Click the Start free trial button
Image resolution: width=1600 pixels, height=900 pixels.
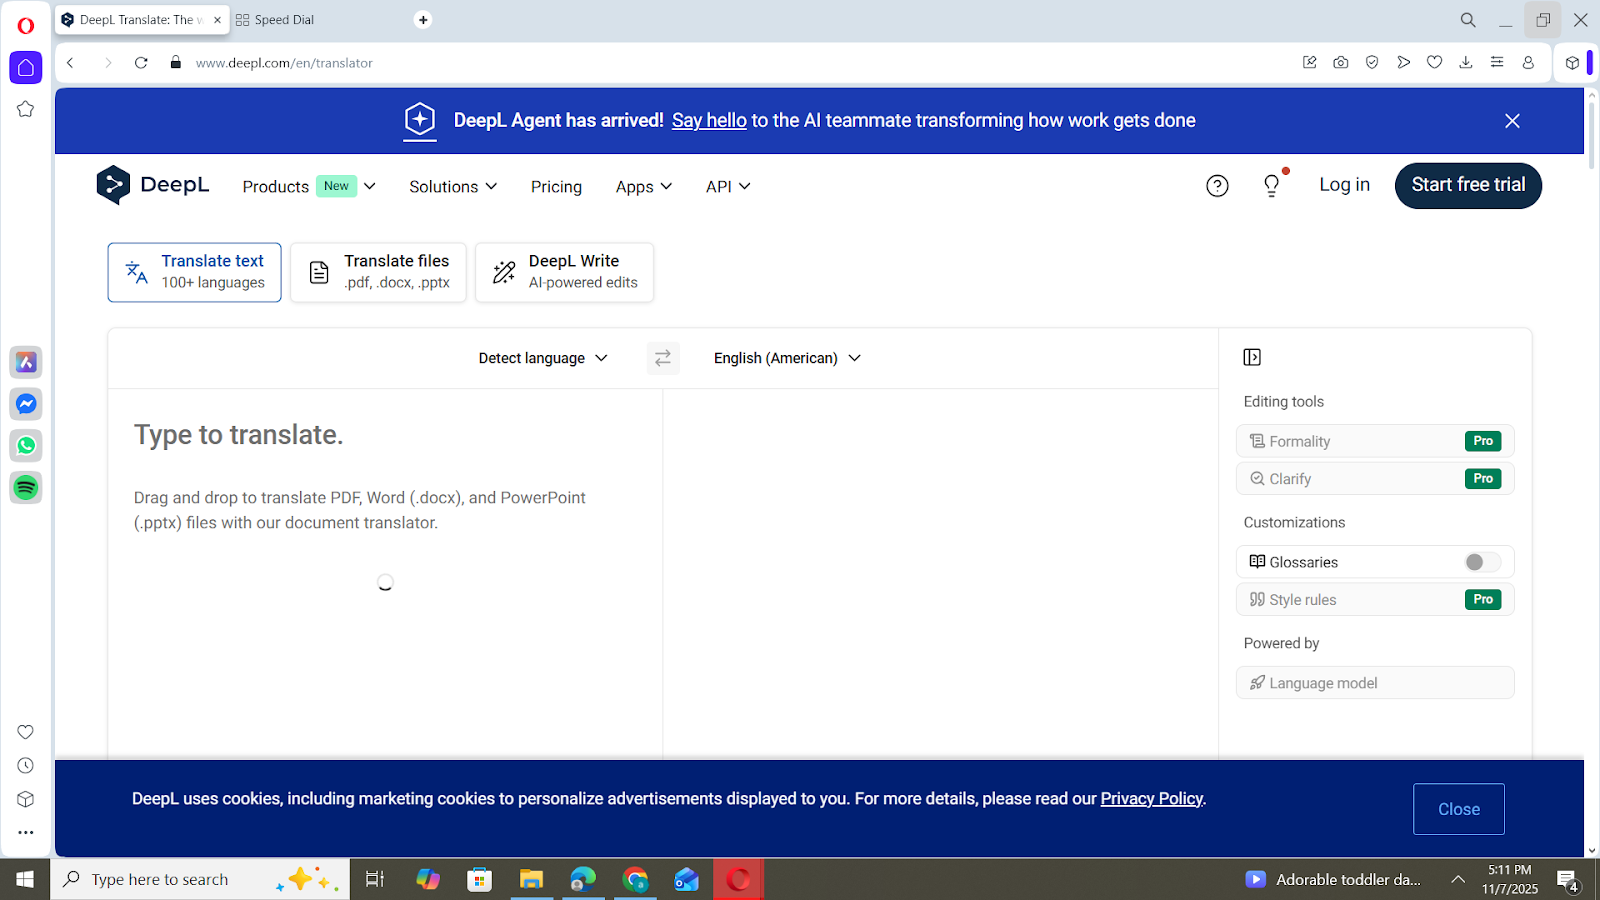pyautogui.click(x=1467, y=185)
